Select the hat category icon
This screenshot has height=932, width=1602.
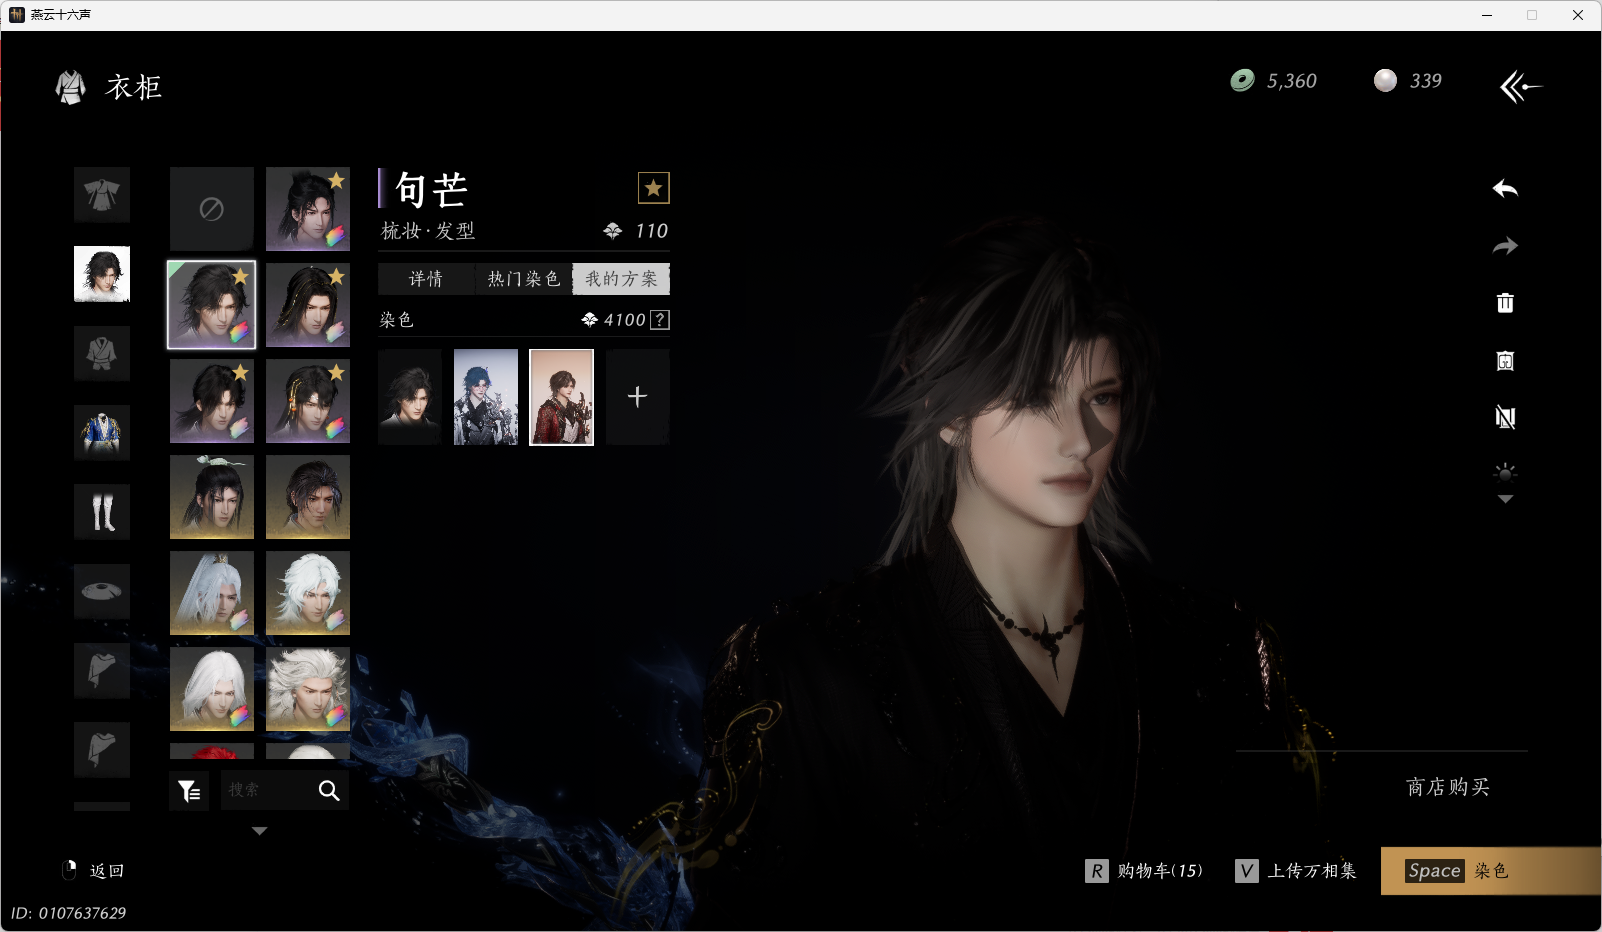pyautogui.click(x=102, y=591)
